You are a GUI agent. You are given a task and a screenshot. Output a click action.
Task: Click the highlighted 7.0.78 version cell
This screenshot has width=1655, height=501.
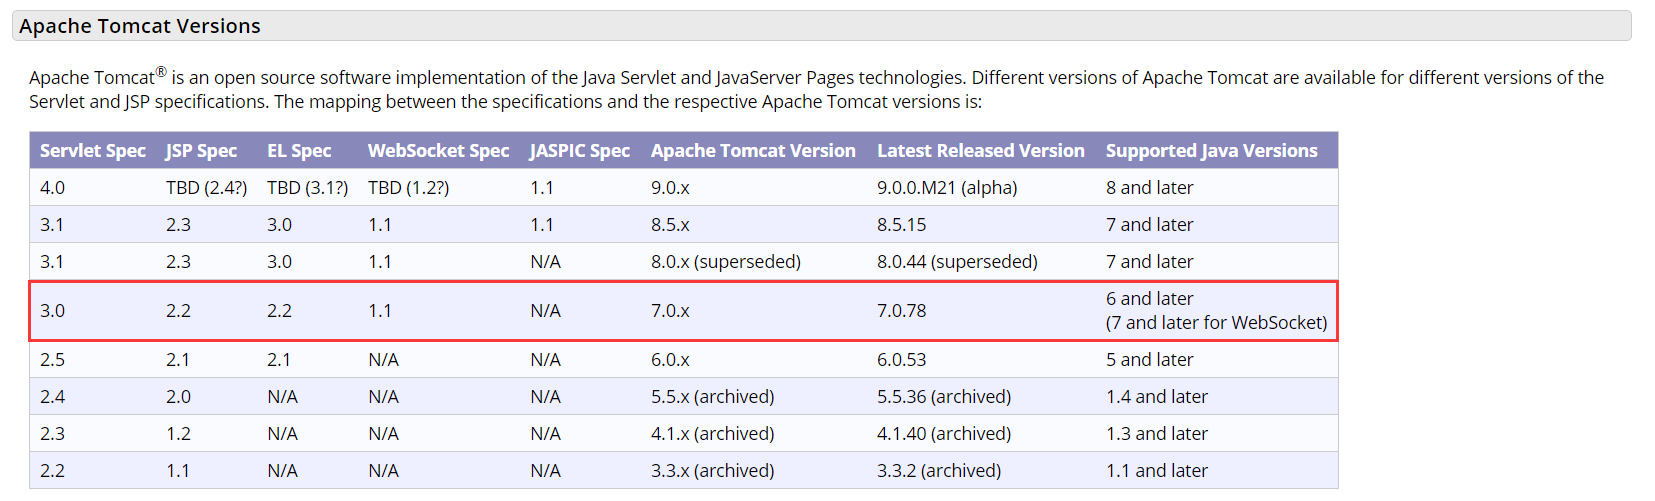(x=901, y=311)
